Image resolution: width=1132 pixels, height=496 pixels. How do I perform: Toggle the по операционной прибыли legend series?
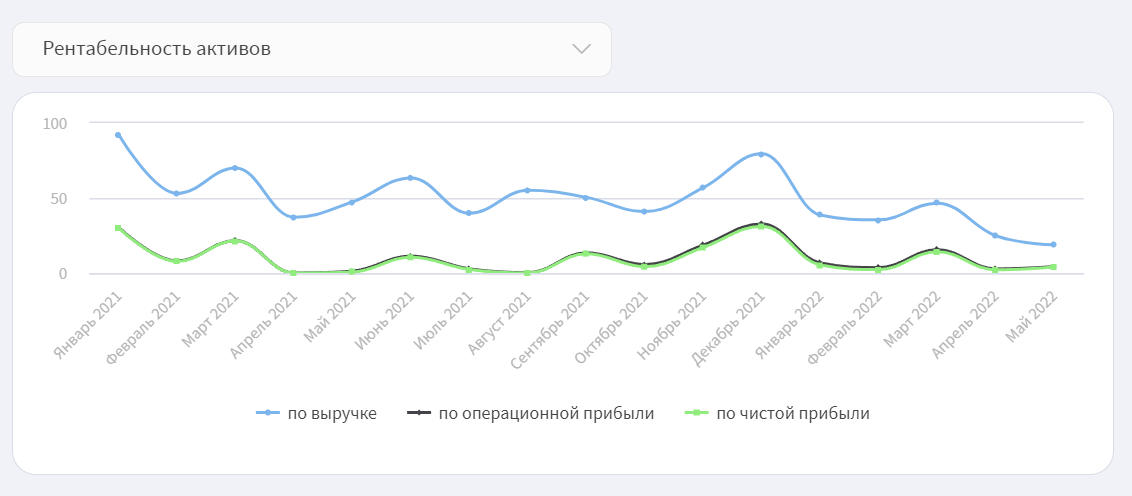click(x=545, y=413)
